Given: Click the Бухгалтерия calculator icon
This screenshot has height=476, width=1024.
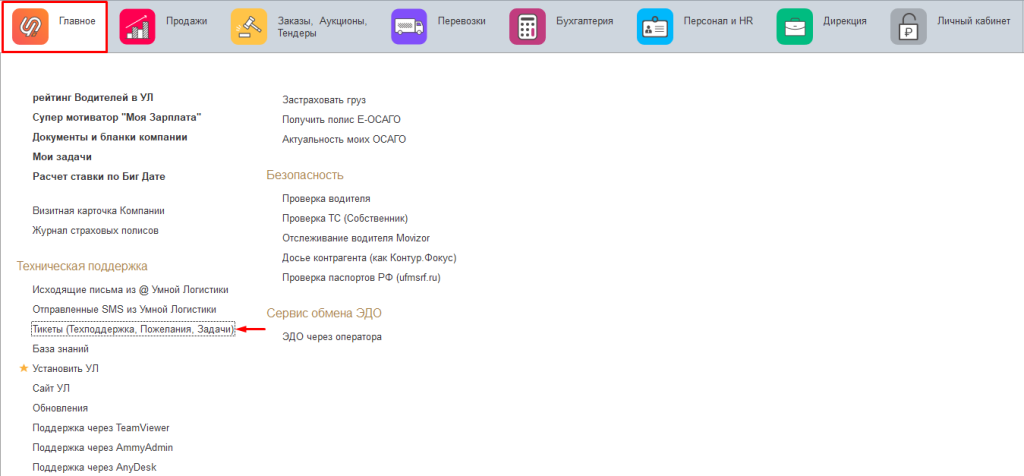Looking at the screenshot, I should 527,27.
